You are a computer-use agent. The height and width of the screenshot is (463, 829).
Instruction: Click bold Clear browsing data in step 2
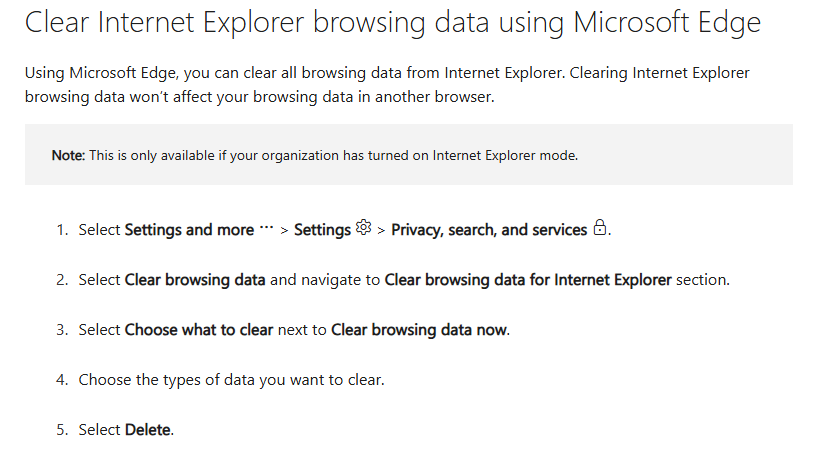coord(195,280)
